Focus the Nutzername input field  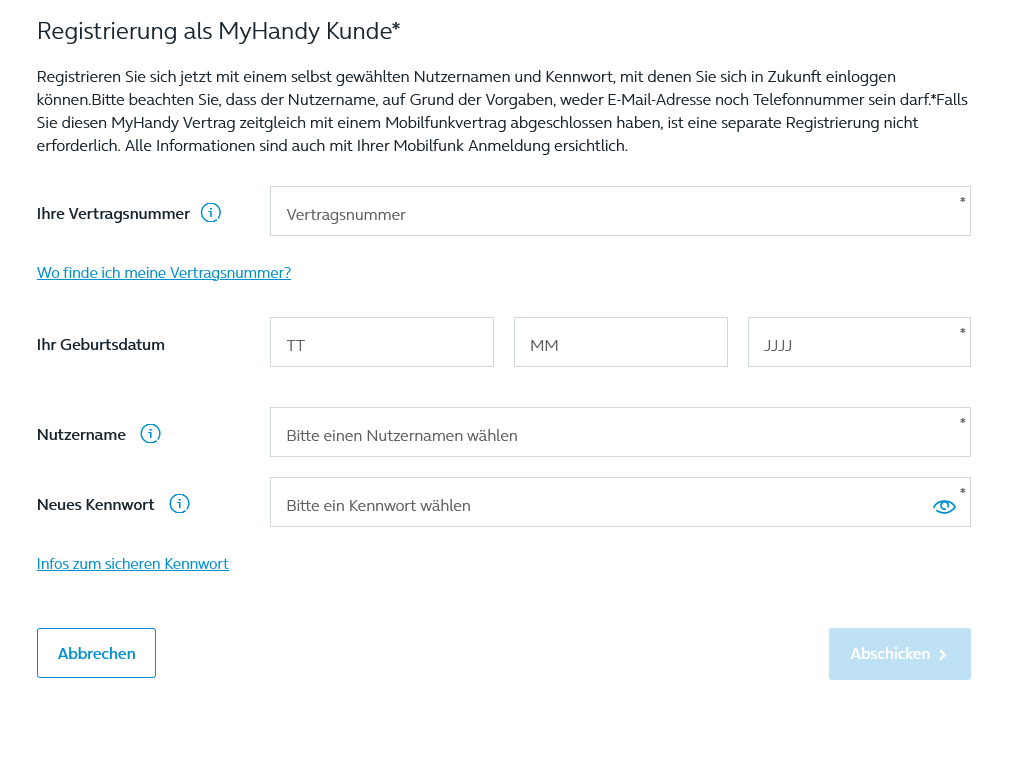point(620,432)
